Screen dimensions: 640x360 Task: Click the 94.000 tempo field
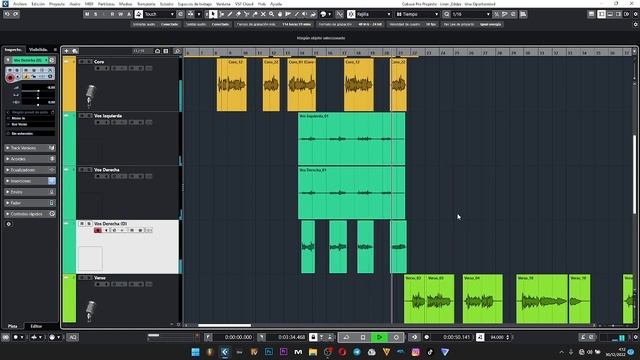(x=497, y=337)
